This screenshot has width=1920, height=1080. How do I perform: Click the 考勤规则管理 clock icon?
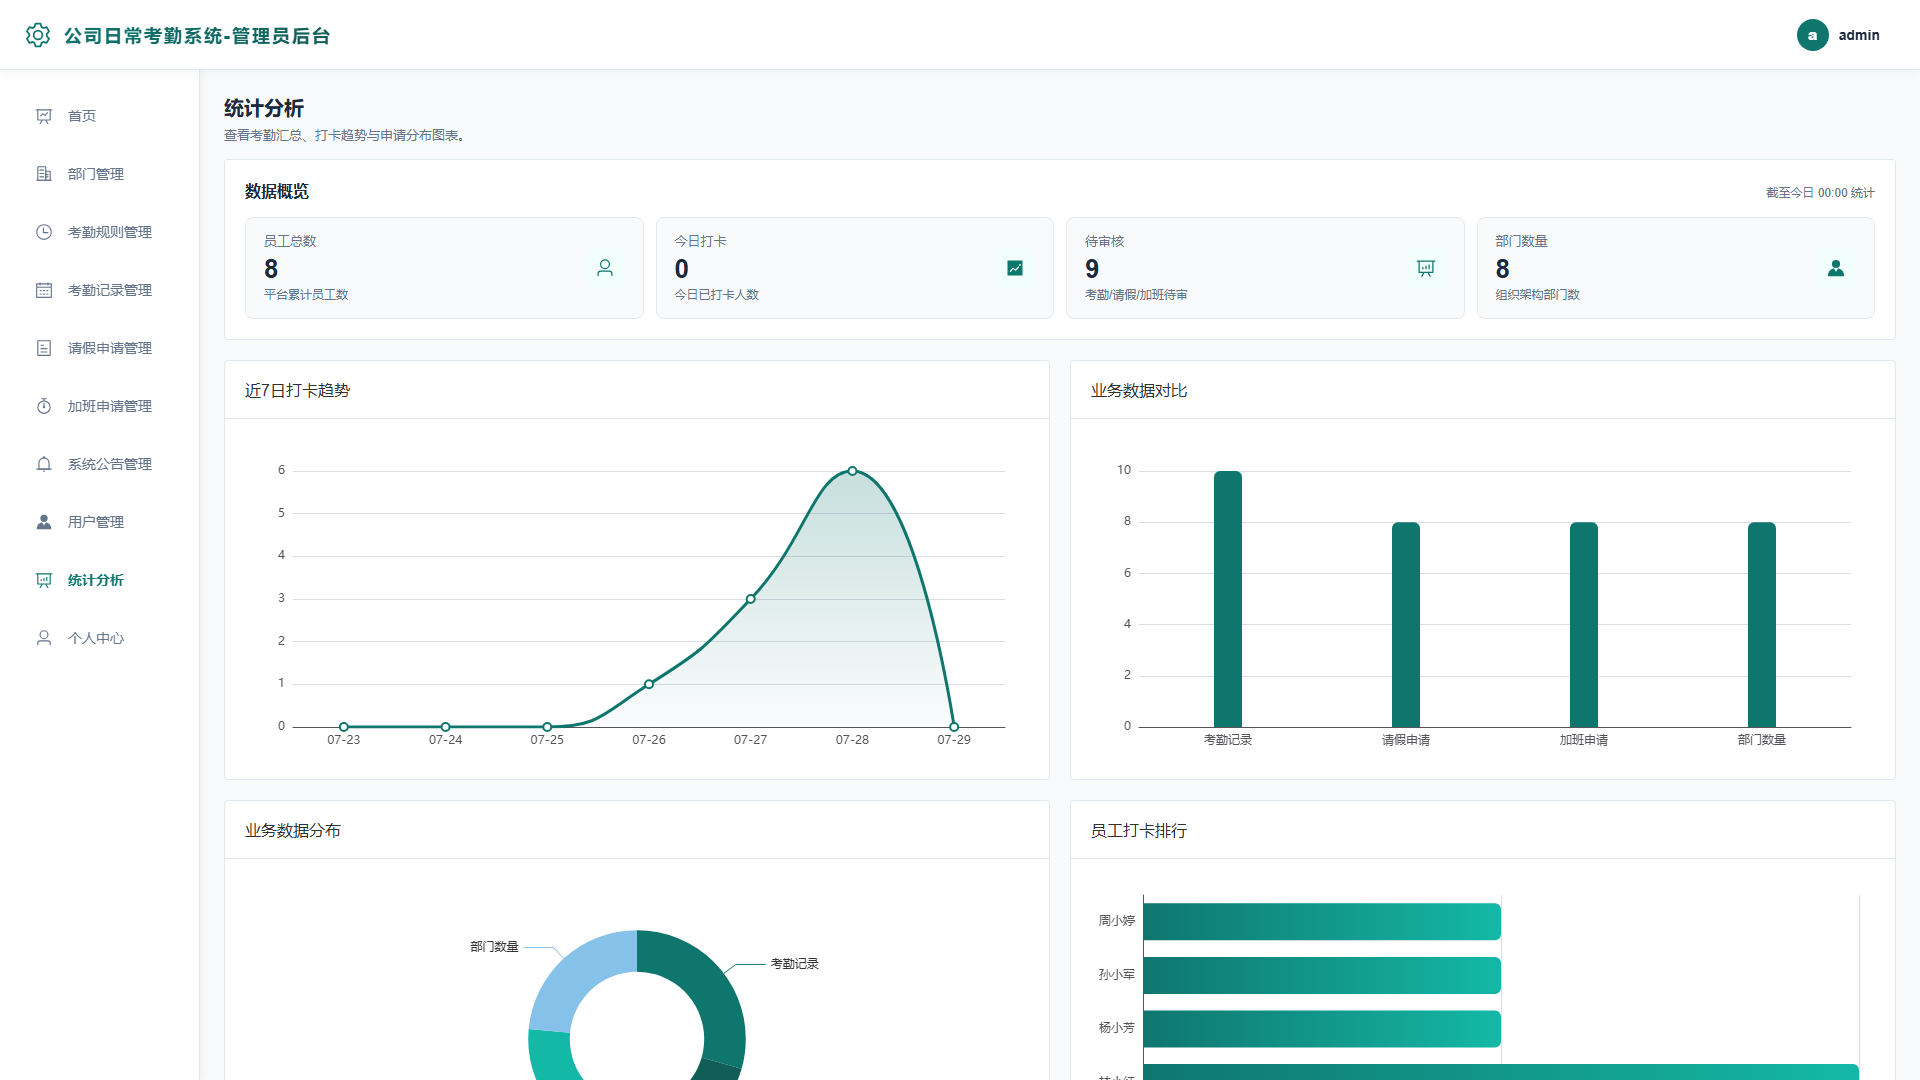coord(44,232)
